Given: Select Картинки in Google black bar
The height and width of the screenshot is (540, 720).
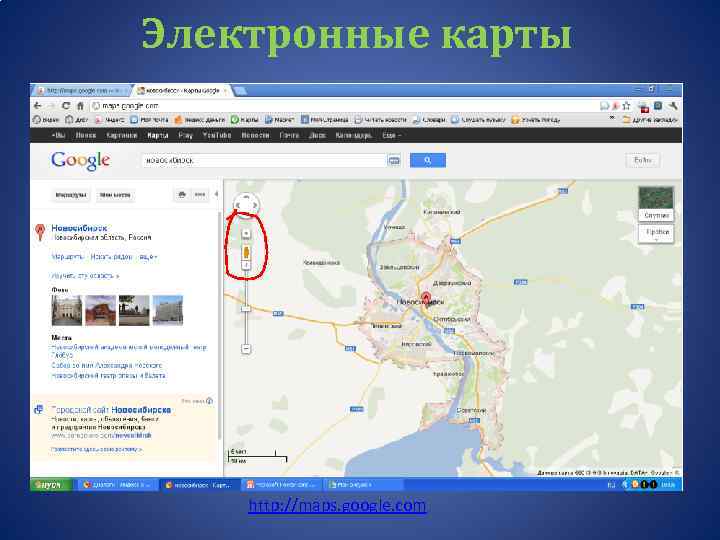Looking at the screenshot, I should pyautogui.click(x=122, y=135).
